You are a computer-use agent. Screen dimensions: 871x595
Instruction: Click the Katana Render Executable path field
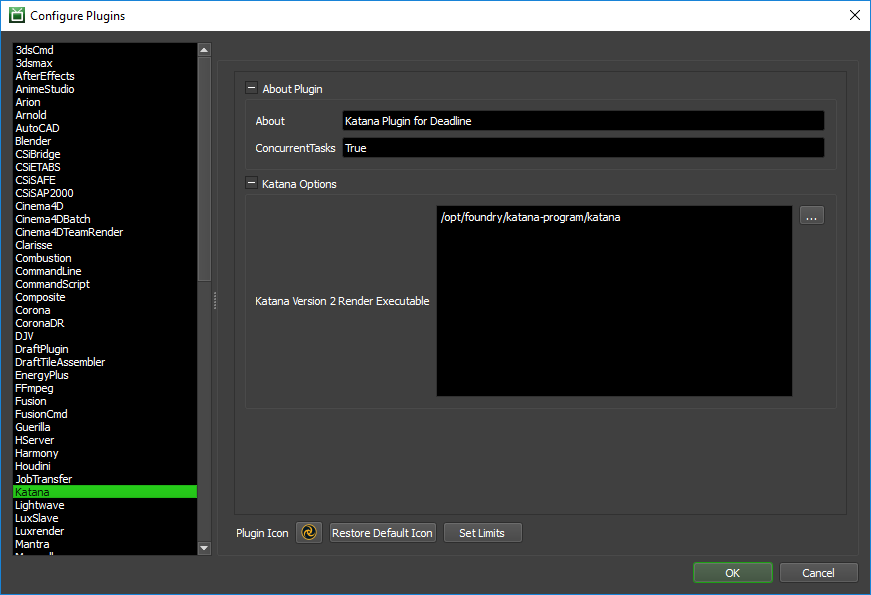(x=614, y=301)
